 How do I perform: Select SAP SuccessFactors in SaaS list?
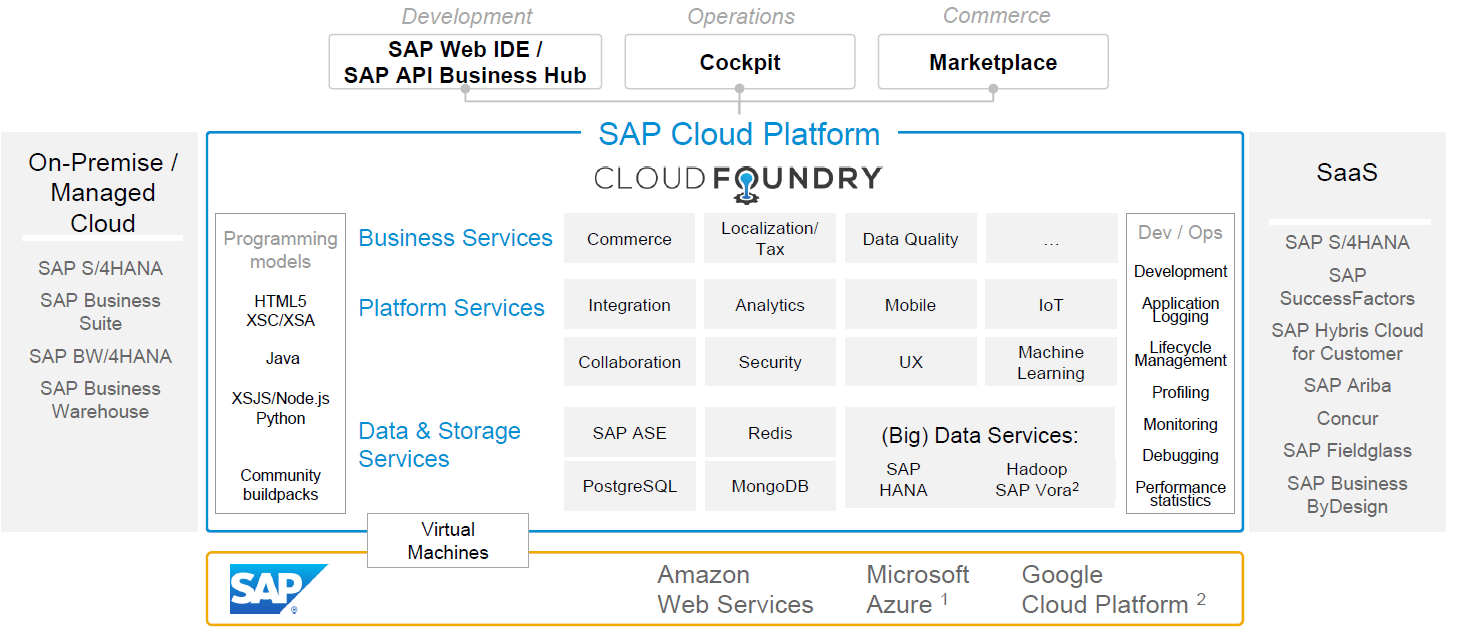point(1346,286)
